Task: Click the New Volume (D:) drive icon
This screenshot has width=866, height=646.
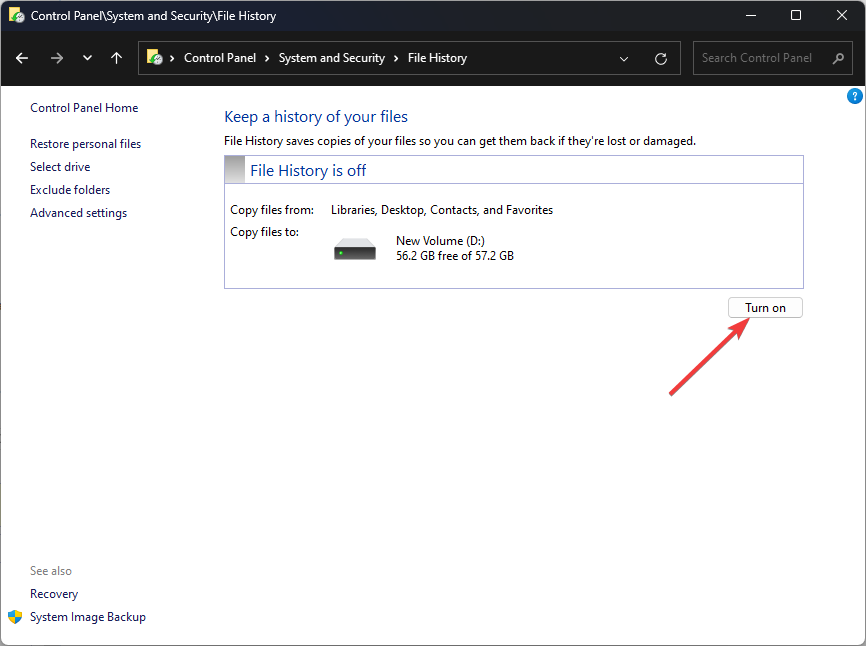Action: [355, 248]
